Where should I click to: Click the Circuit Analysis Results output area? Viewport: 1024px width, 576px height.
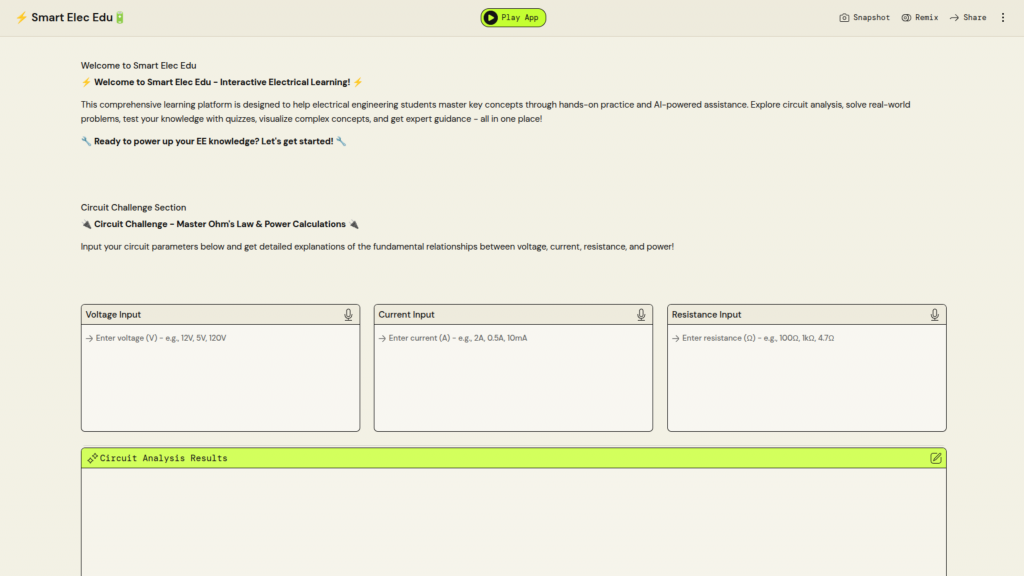click(x=513, y=520)
